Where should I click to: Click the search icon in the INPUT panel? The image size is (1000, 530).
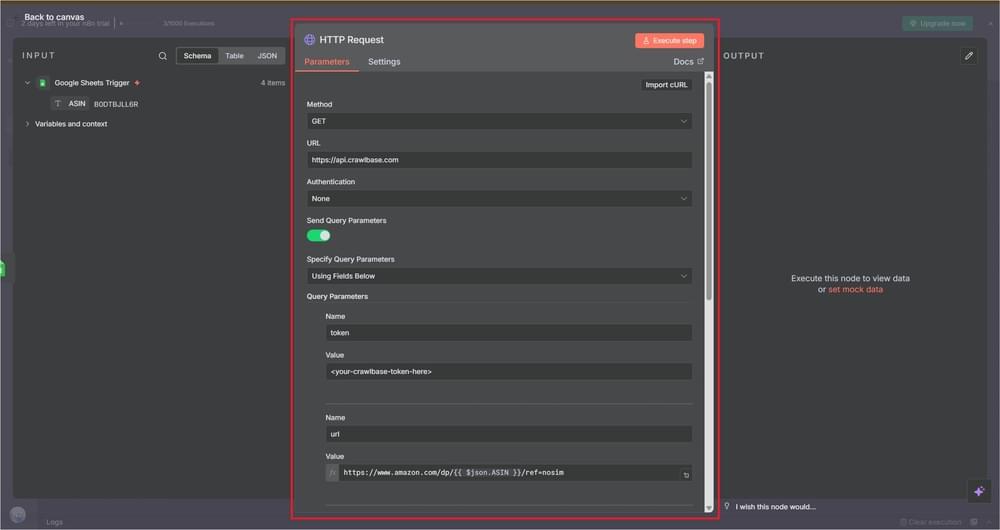[x=163, y=56]
